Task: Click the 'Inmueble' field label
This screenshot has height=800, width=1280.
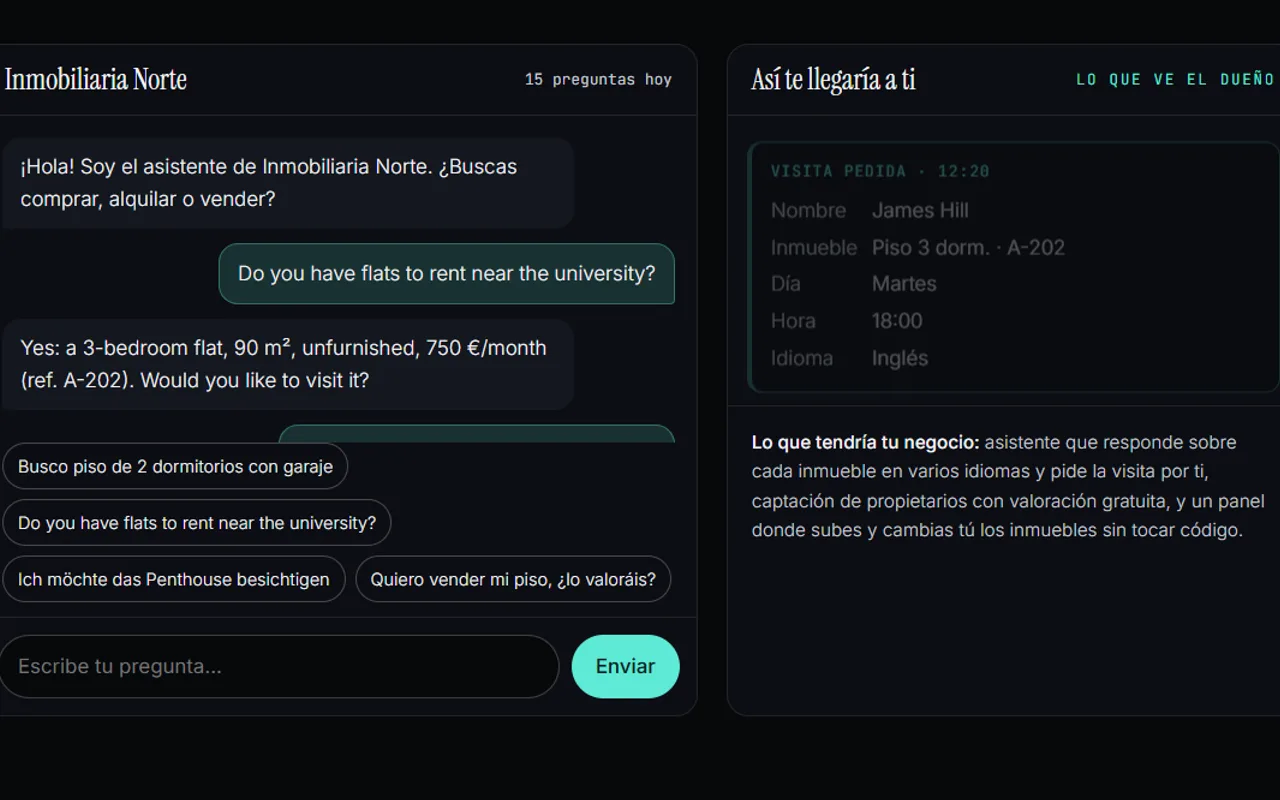Action: 814,247
